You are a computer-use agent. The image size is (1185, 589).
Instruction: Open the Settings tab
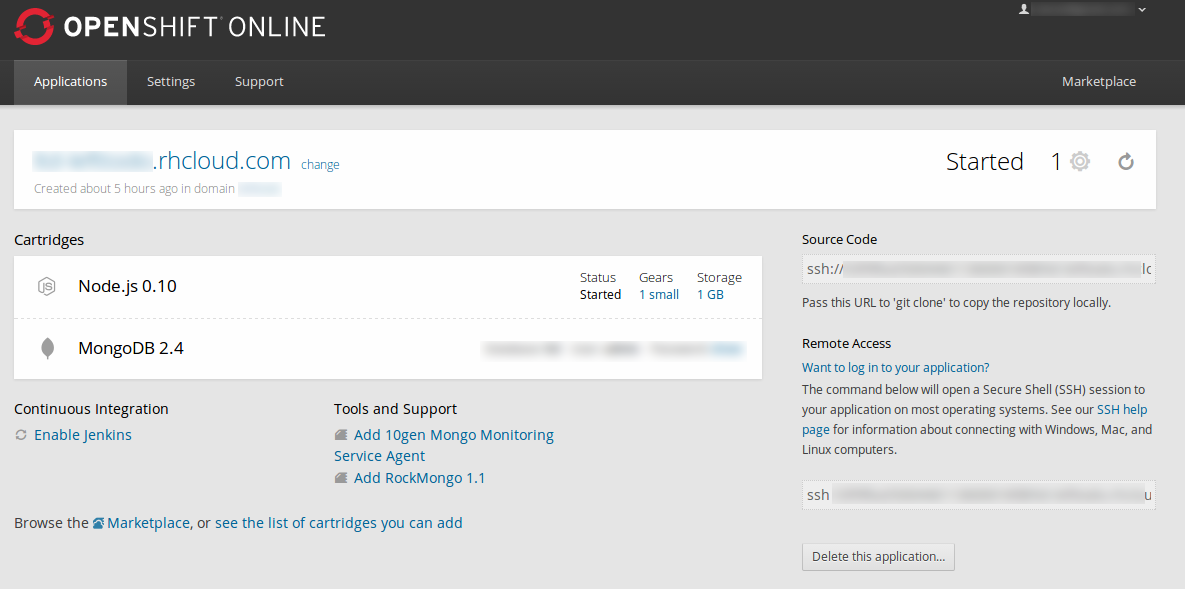(171, 82)
